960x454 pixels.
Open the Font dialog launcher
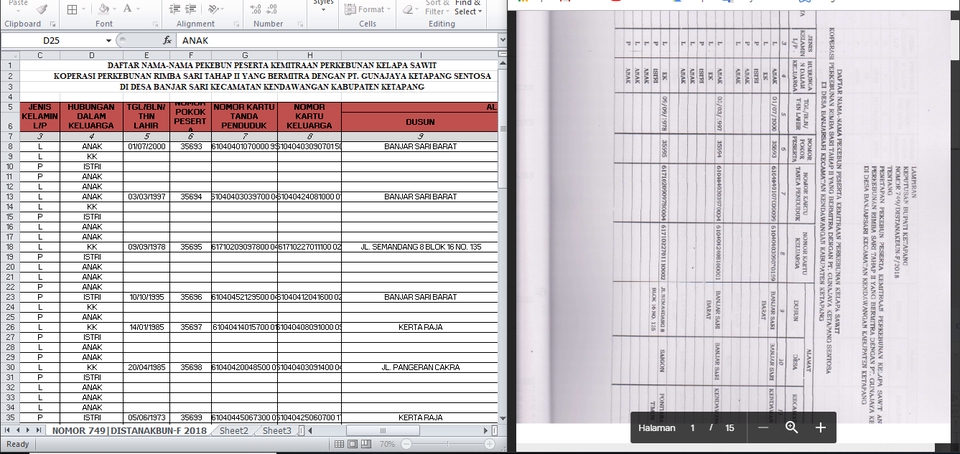click(x=156, y=24)
